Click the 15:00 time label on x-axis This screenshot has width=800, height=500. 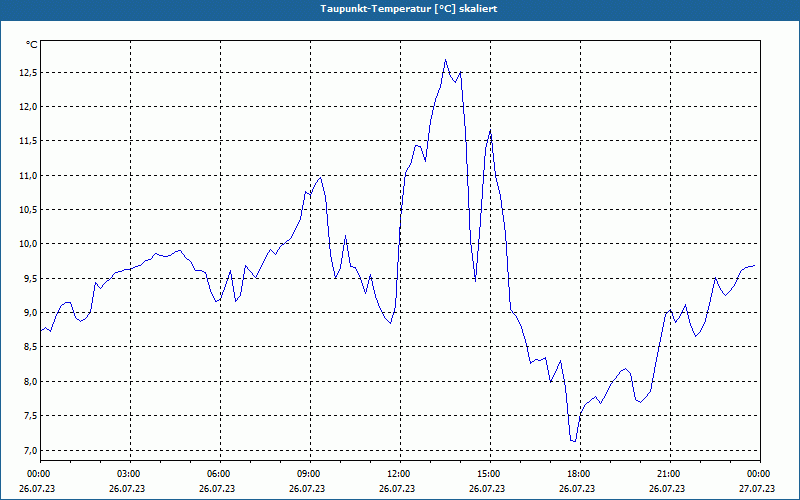pos(490,474)
